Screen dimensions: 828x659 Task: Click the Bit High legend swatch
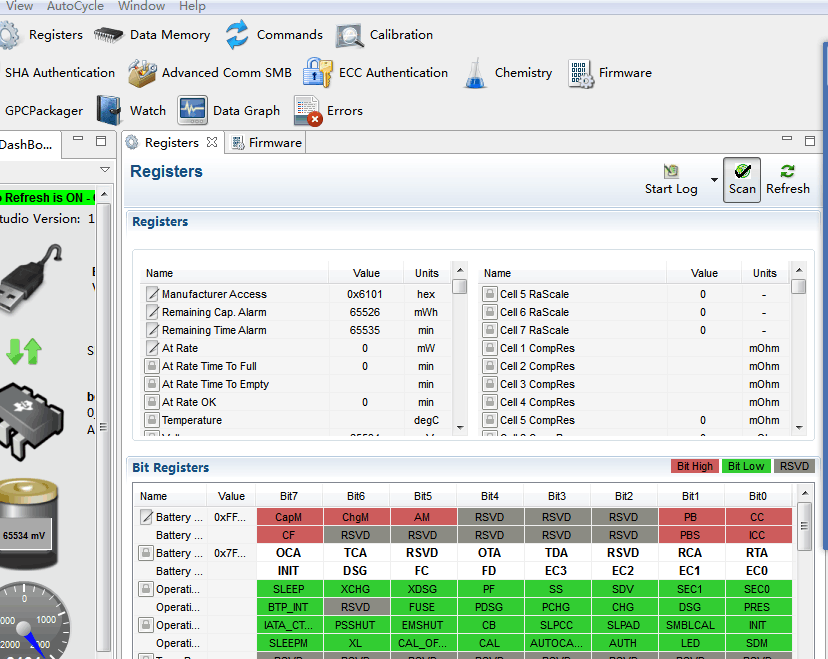[x=694, y=466]
